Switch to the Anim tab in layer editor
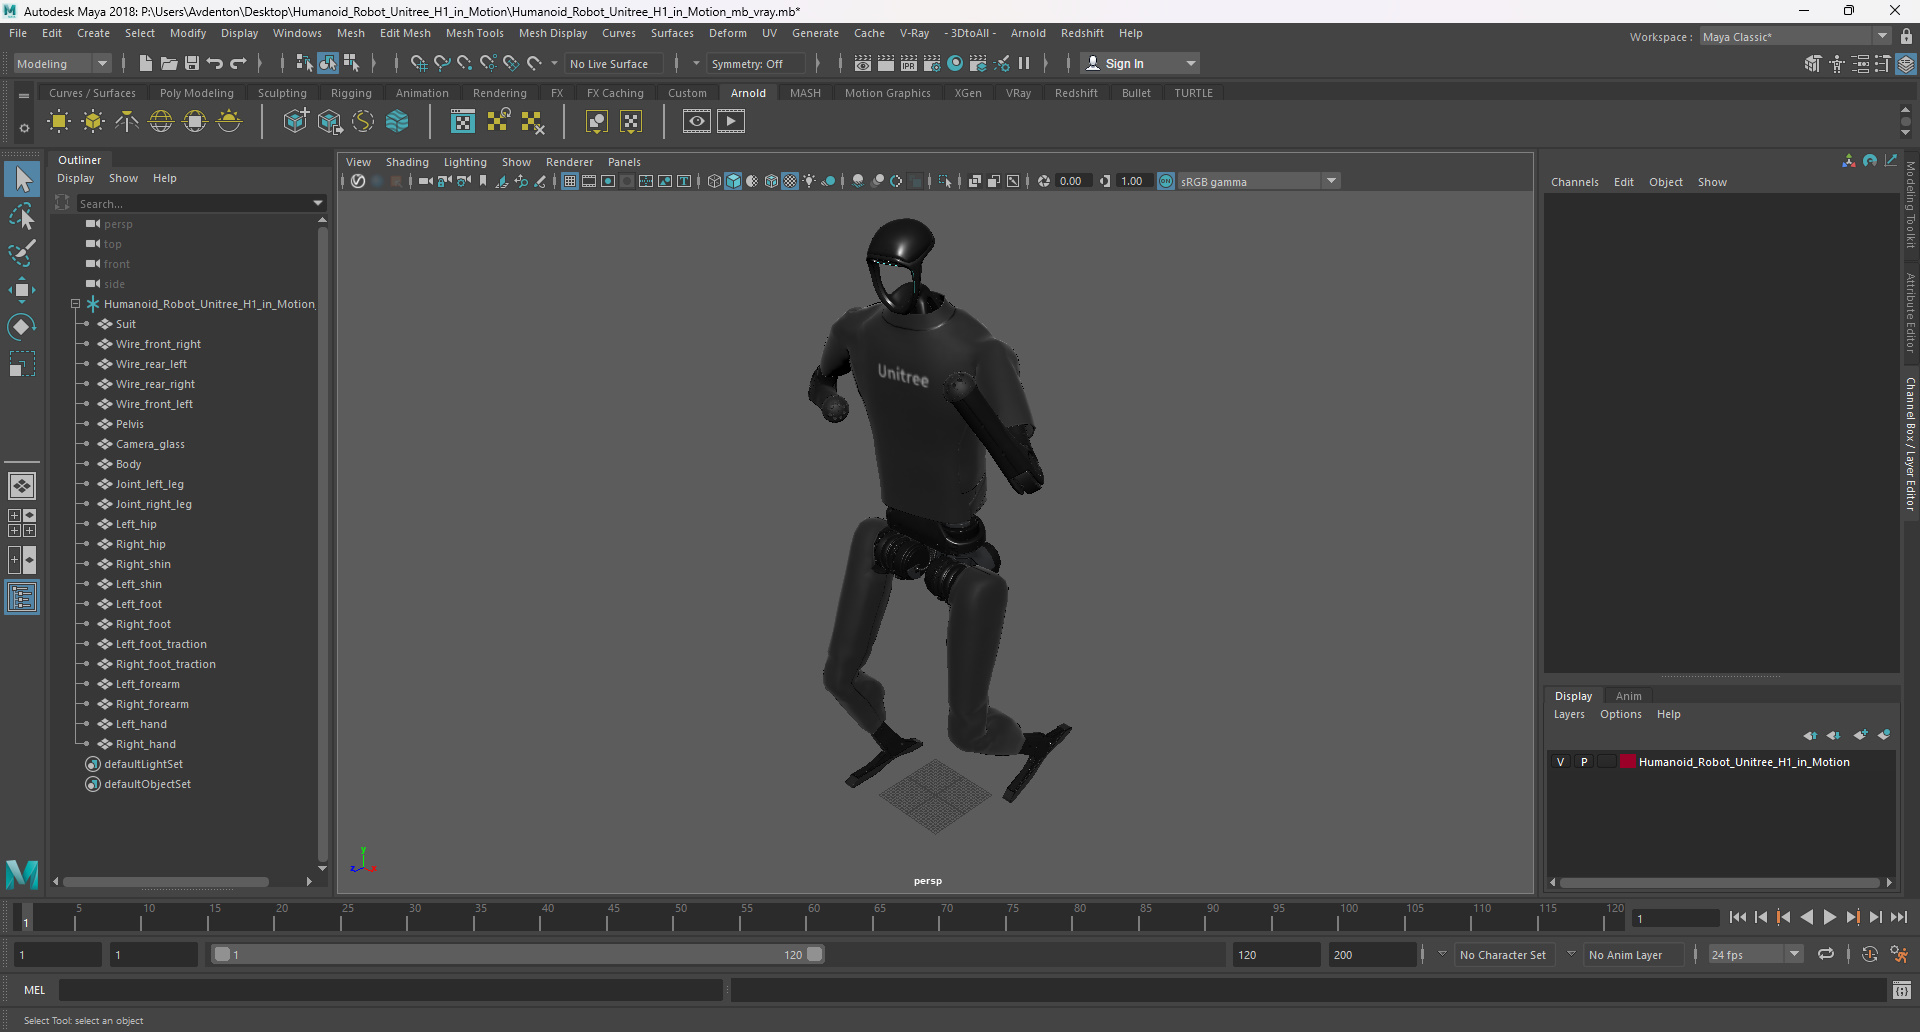 click(1628, 696)
